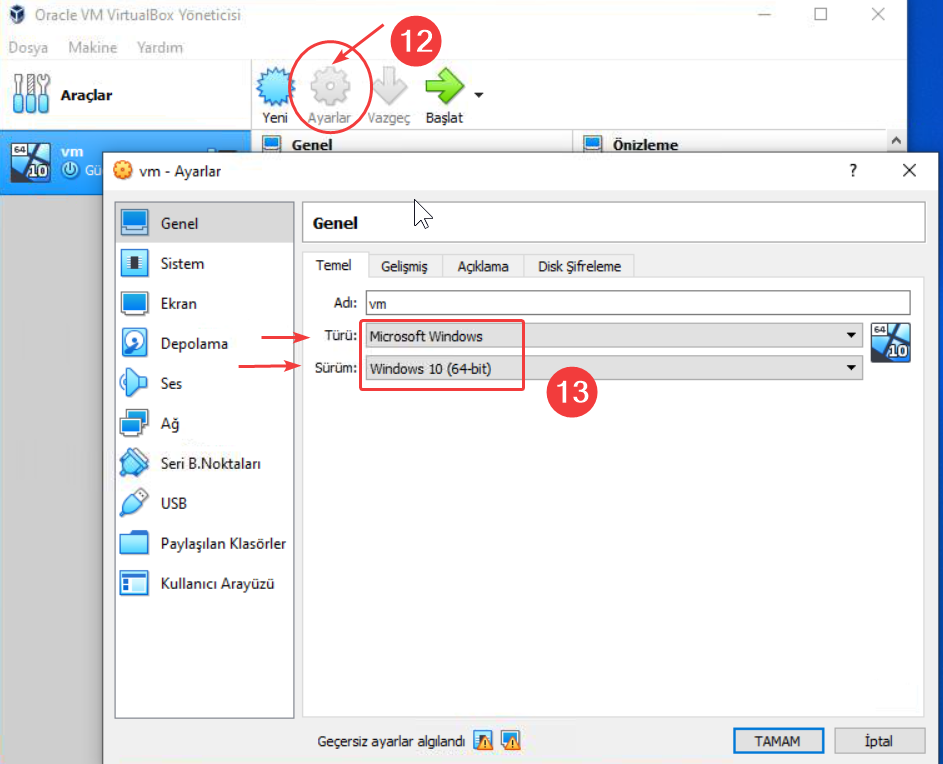
Task: Confirm settings with TAMAM button
Action: pos(778,741)
